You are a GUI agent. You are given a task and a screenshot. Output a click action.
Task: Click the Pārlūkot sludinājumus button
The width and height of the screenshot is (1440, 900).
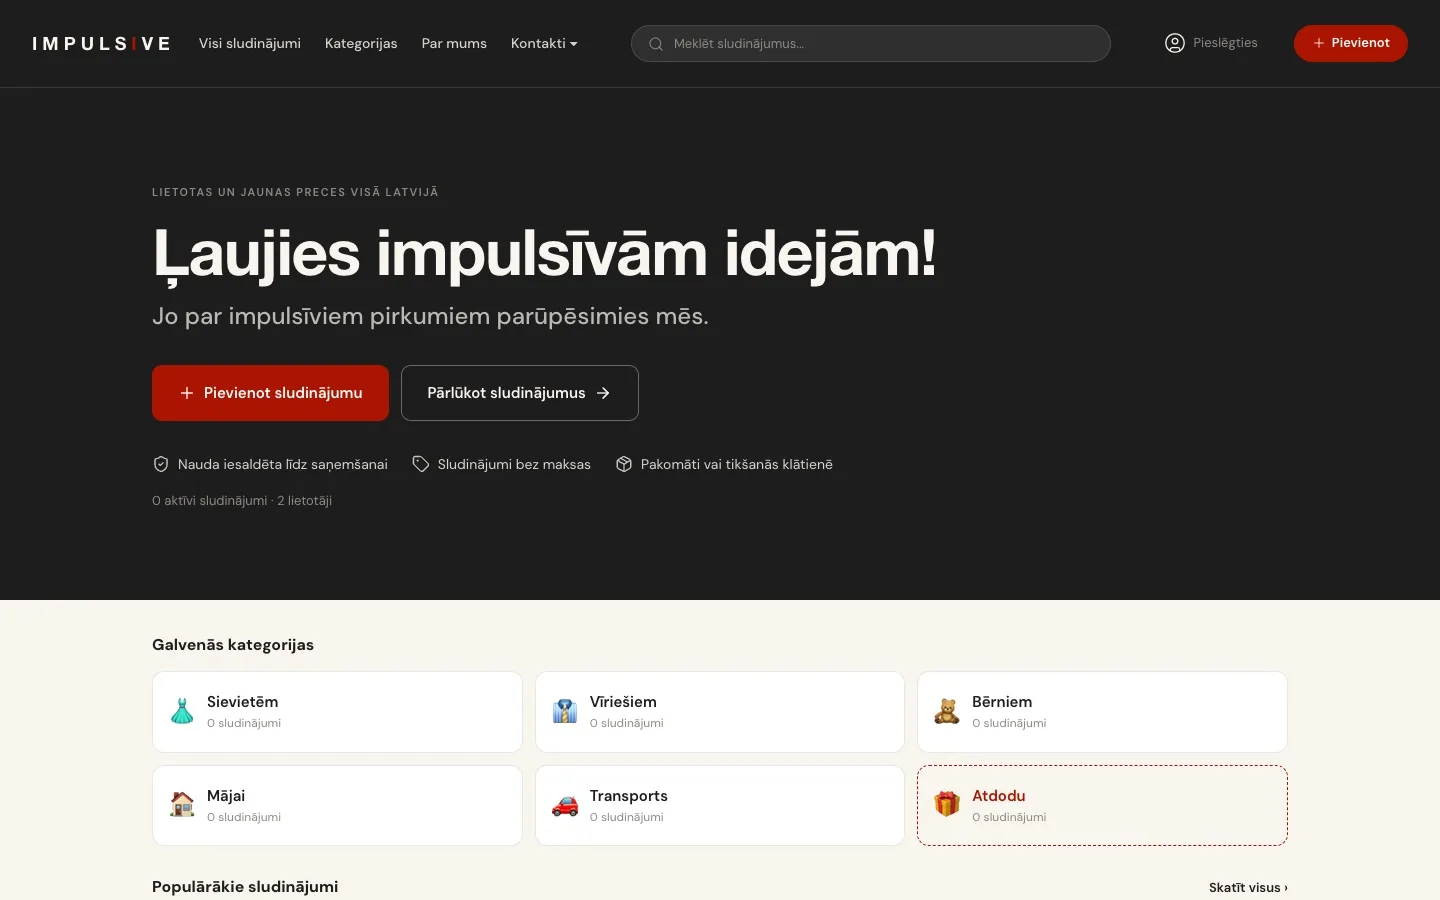coord(520,393)
